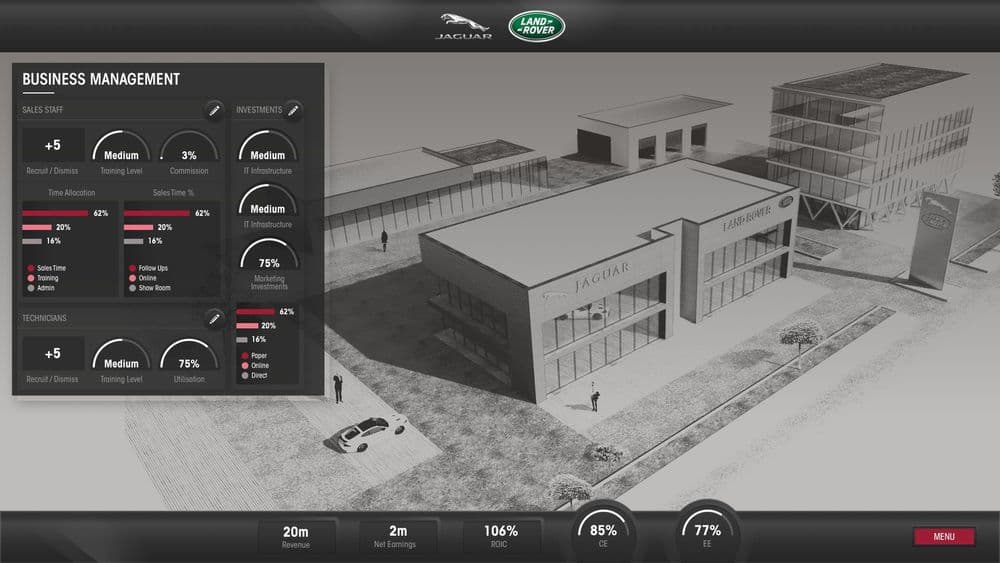Click the Sales Time legend dot
This screenshot has height=563, width=1000.
31,268
